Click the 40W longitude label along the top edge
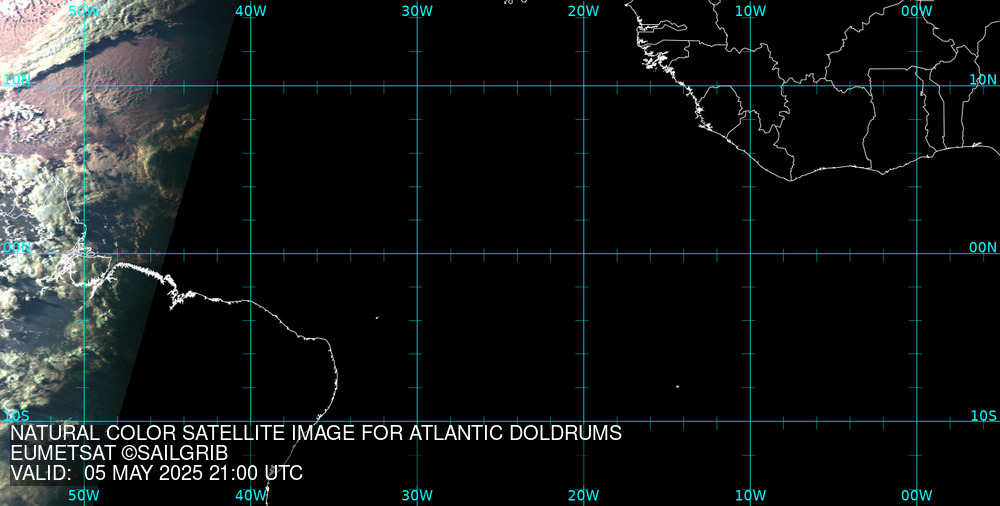1000x506 pixels. pyautogui.click(x=251, y=11)
